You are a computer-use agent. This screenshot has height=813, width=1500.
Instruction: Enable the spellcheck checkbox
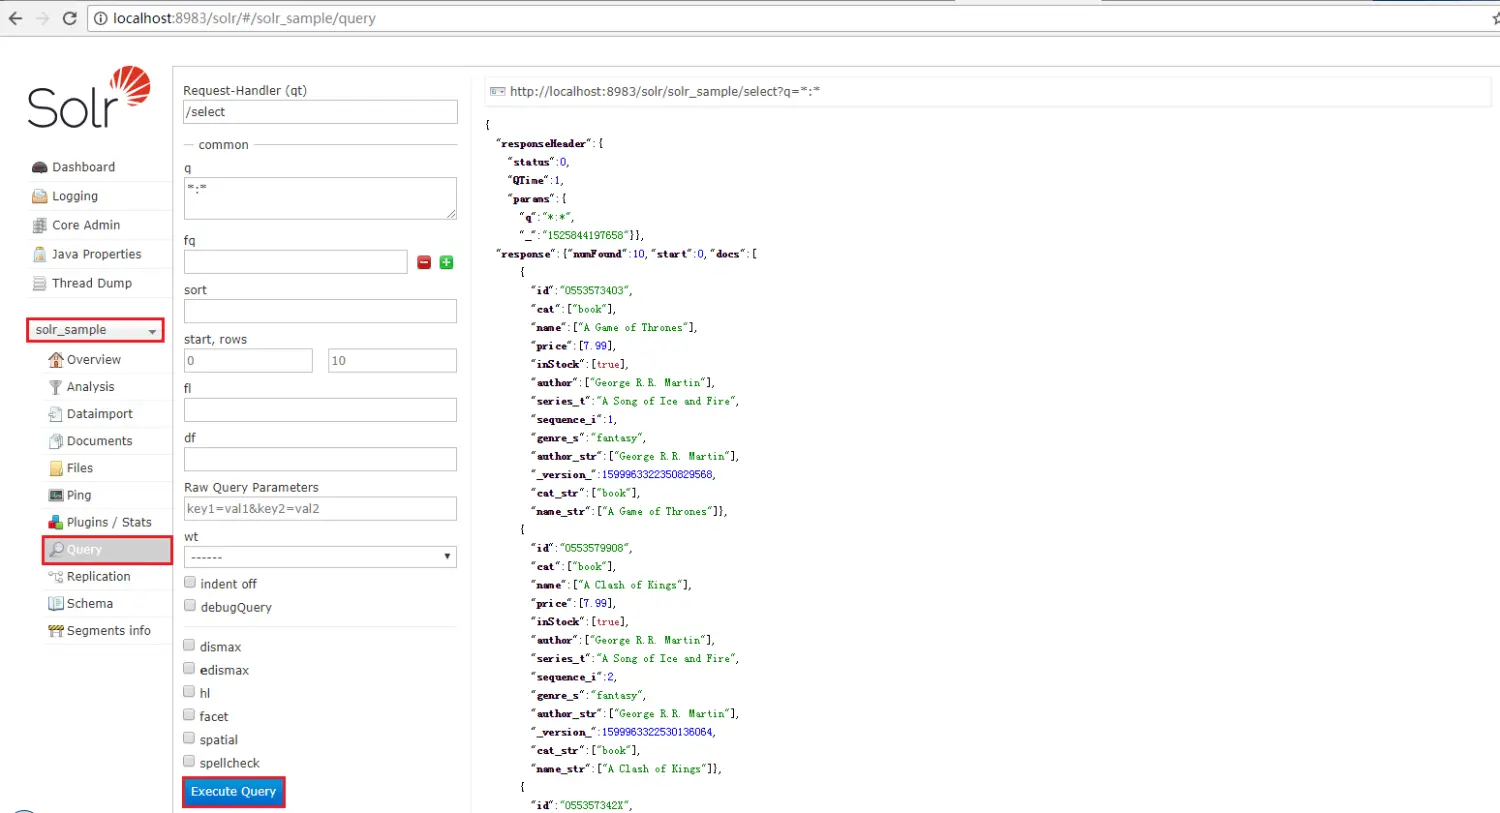(x=189, y=761)
